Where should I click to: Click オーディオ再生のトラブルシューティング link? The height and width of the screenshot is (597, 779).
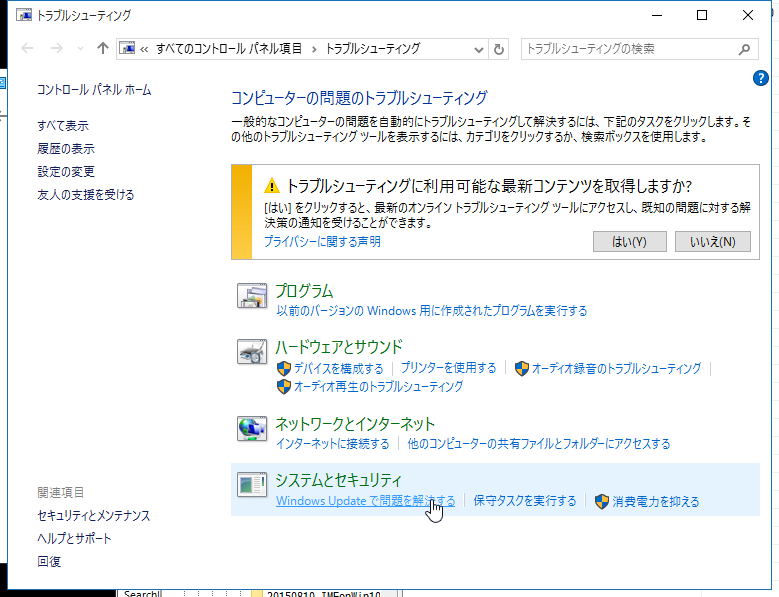click(378, 386)
